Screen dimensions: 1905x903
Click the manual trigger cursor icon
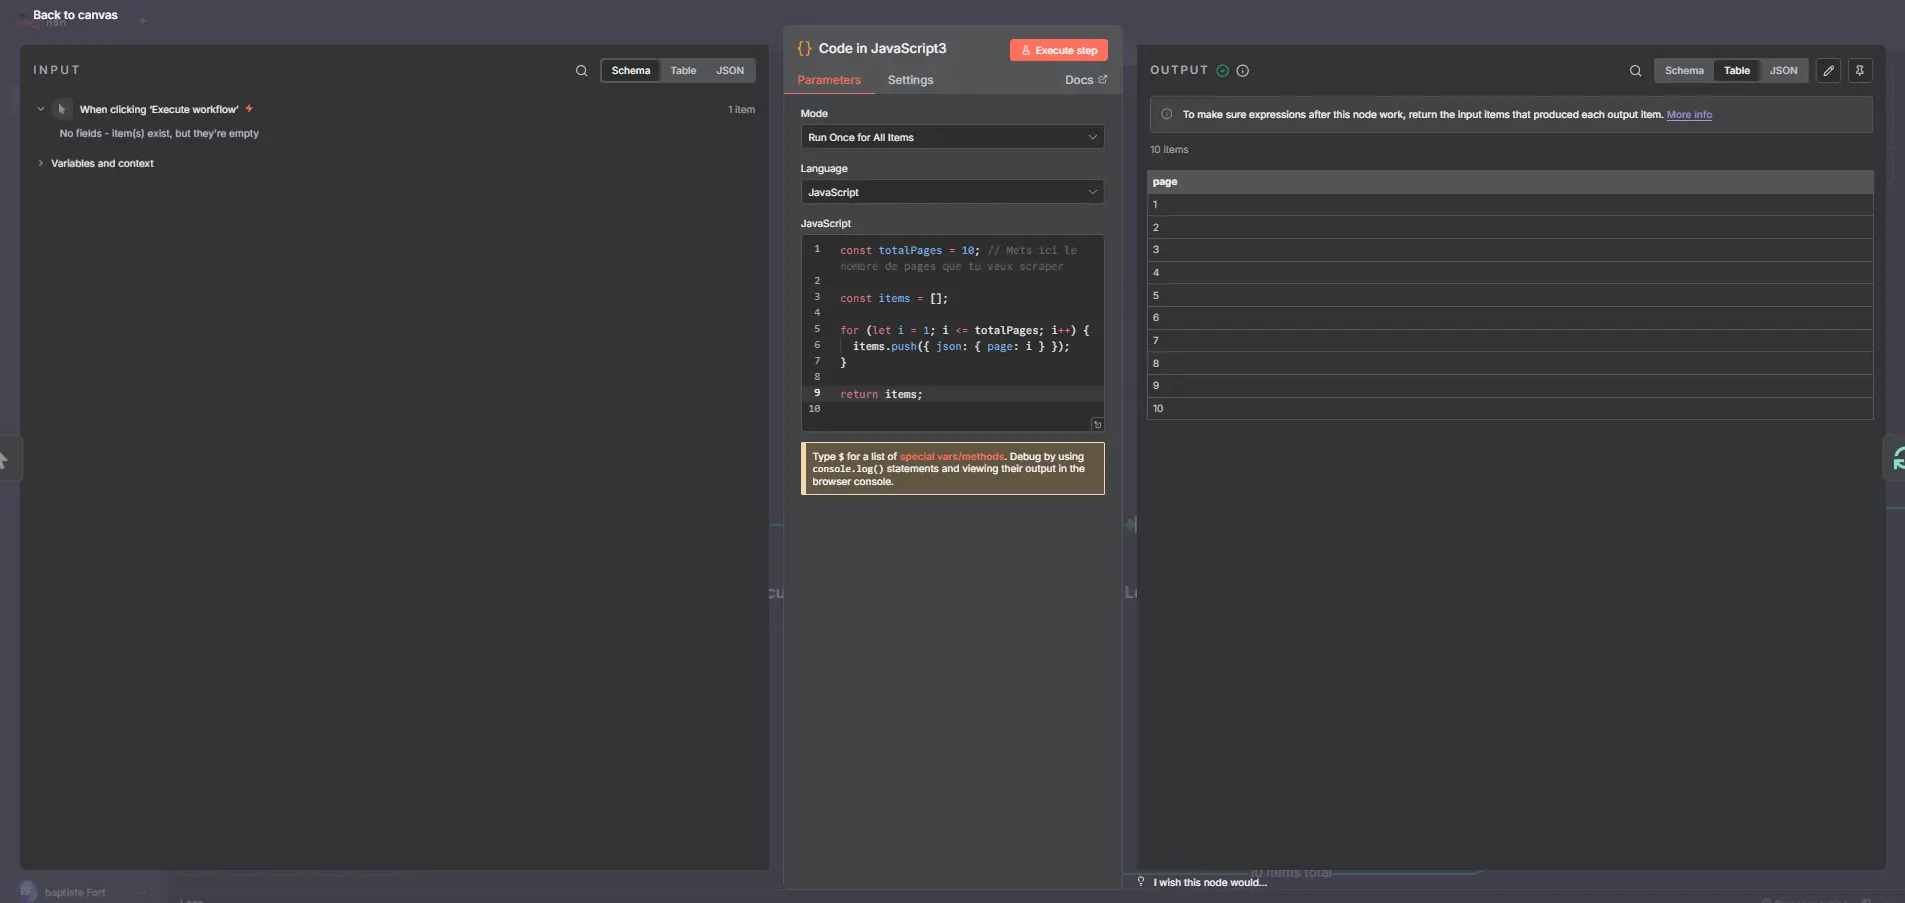[62, 109]
